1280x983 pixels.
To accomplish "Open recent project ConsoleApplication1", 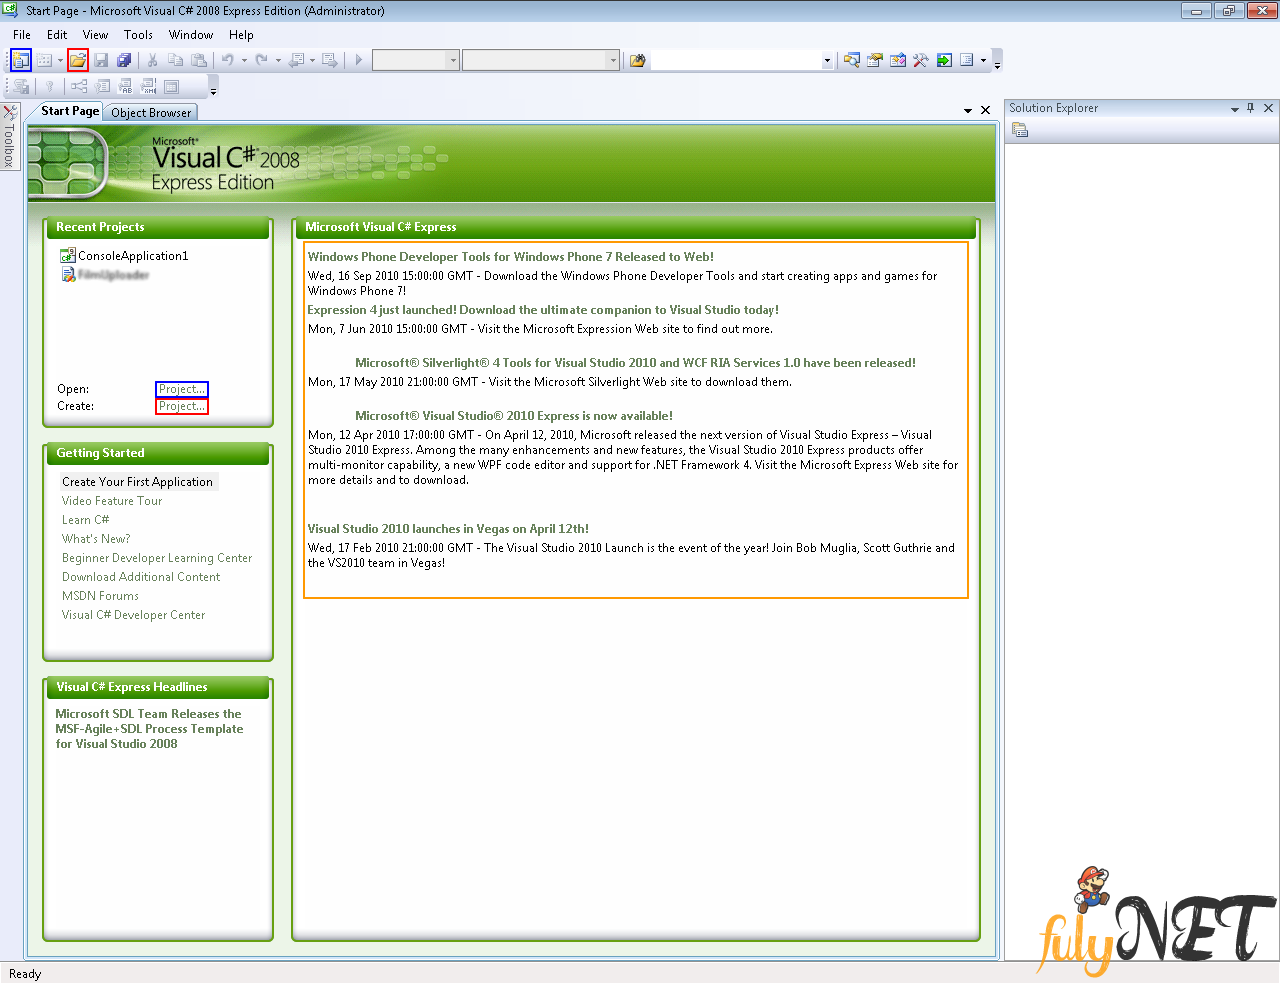I will (133, 256).
